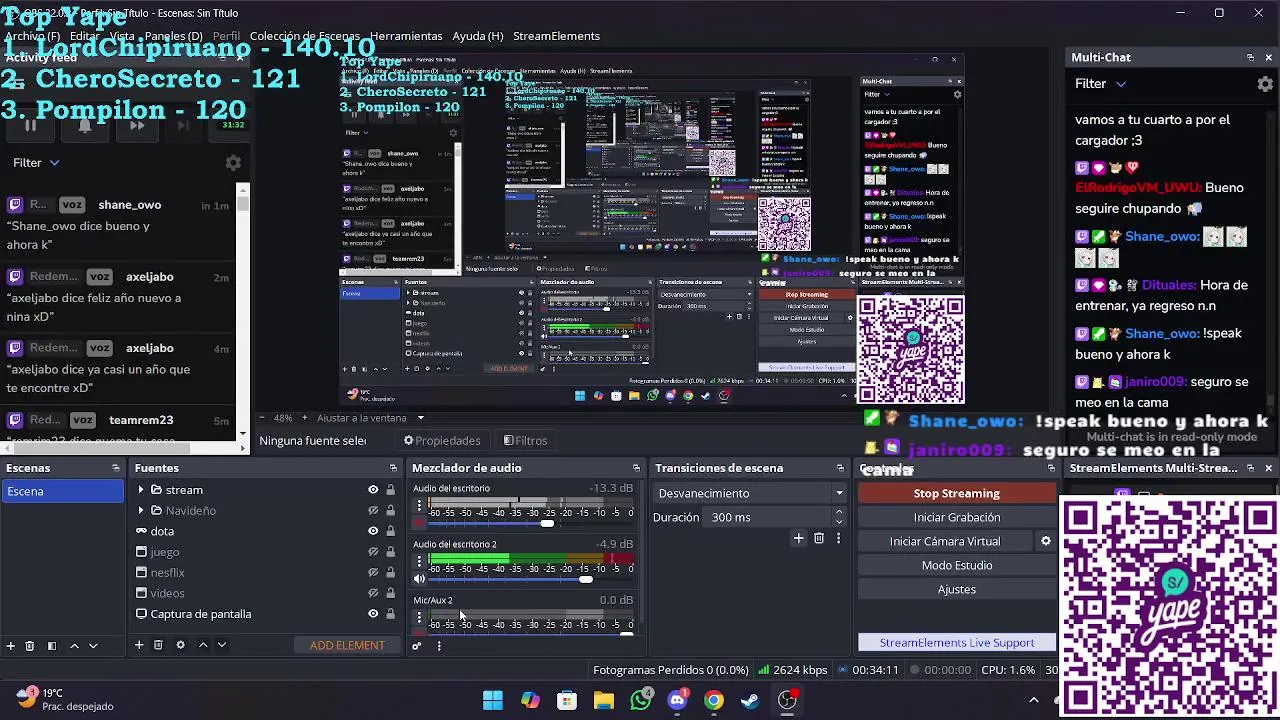The image size is (1280, 720).
Task: Open advanced audio properties gears icon
Action: point(417,646)
